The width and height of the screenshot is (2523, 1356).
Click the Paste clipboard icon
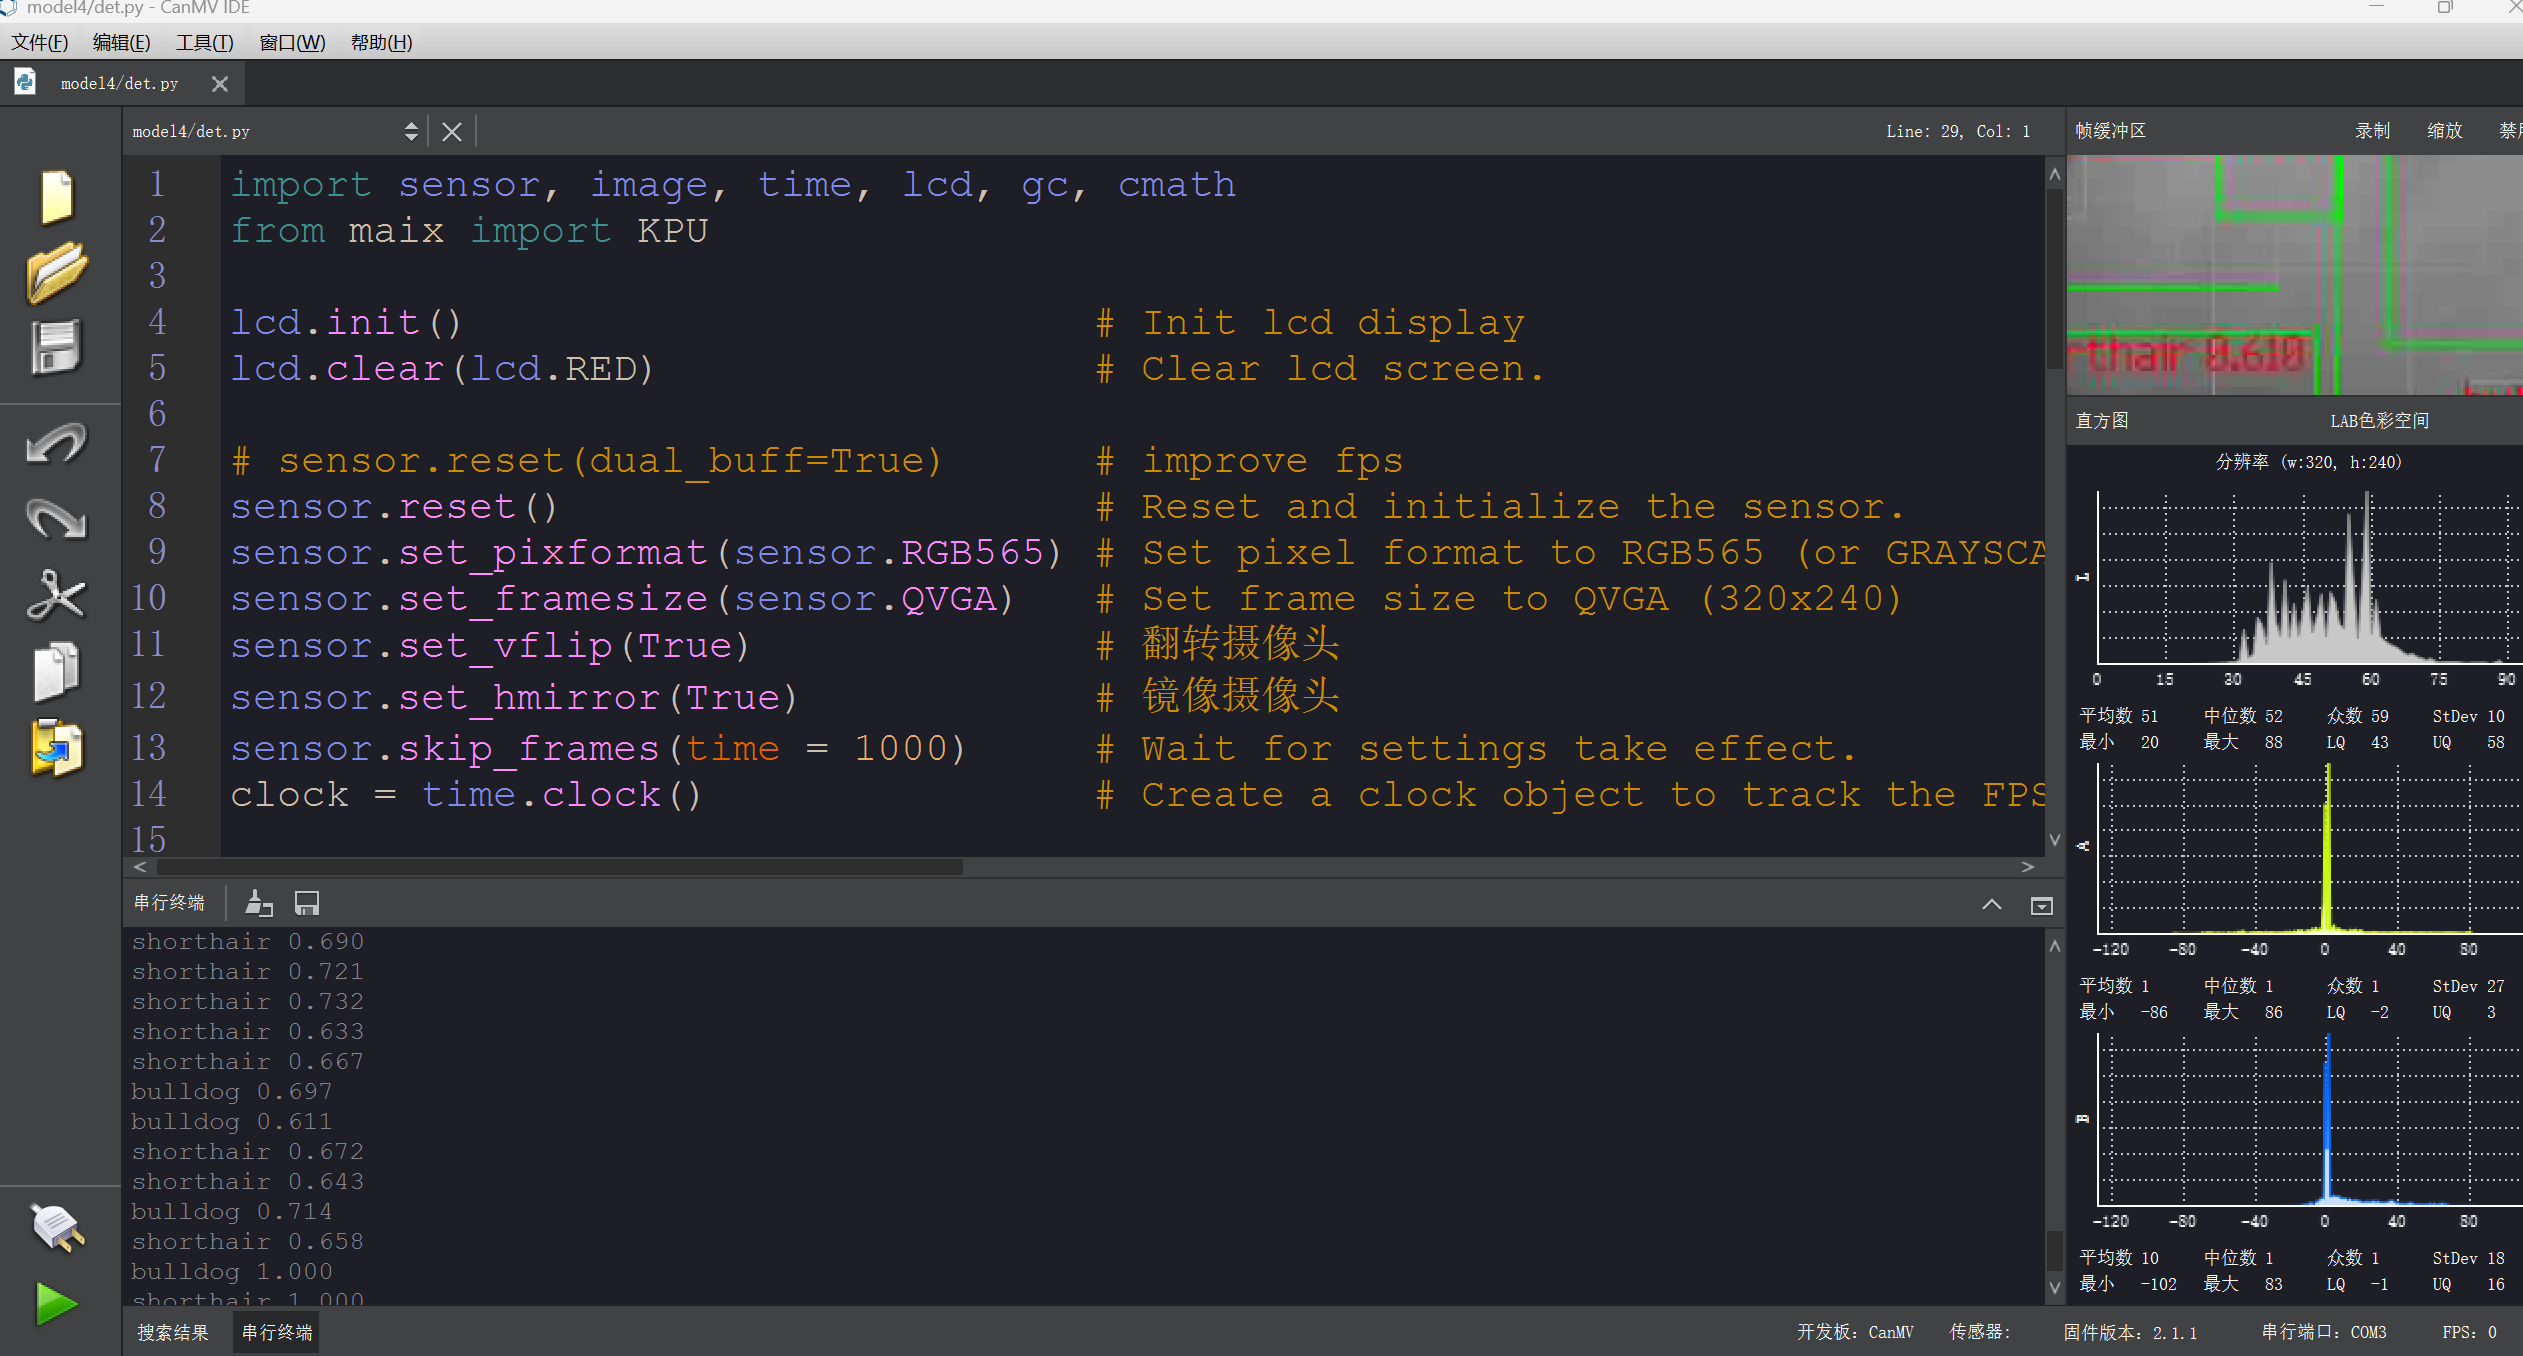(57, 748)
